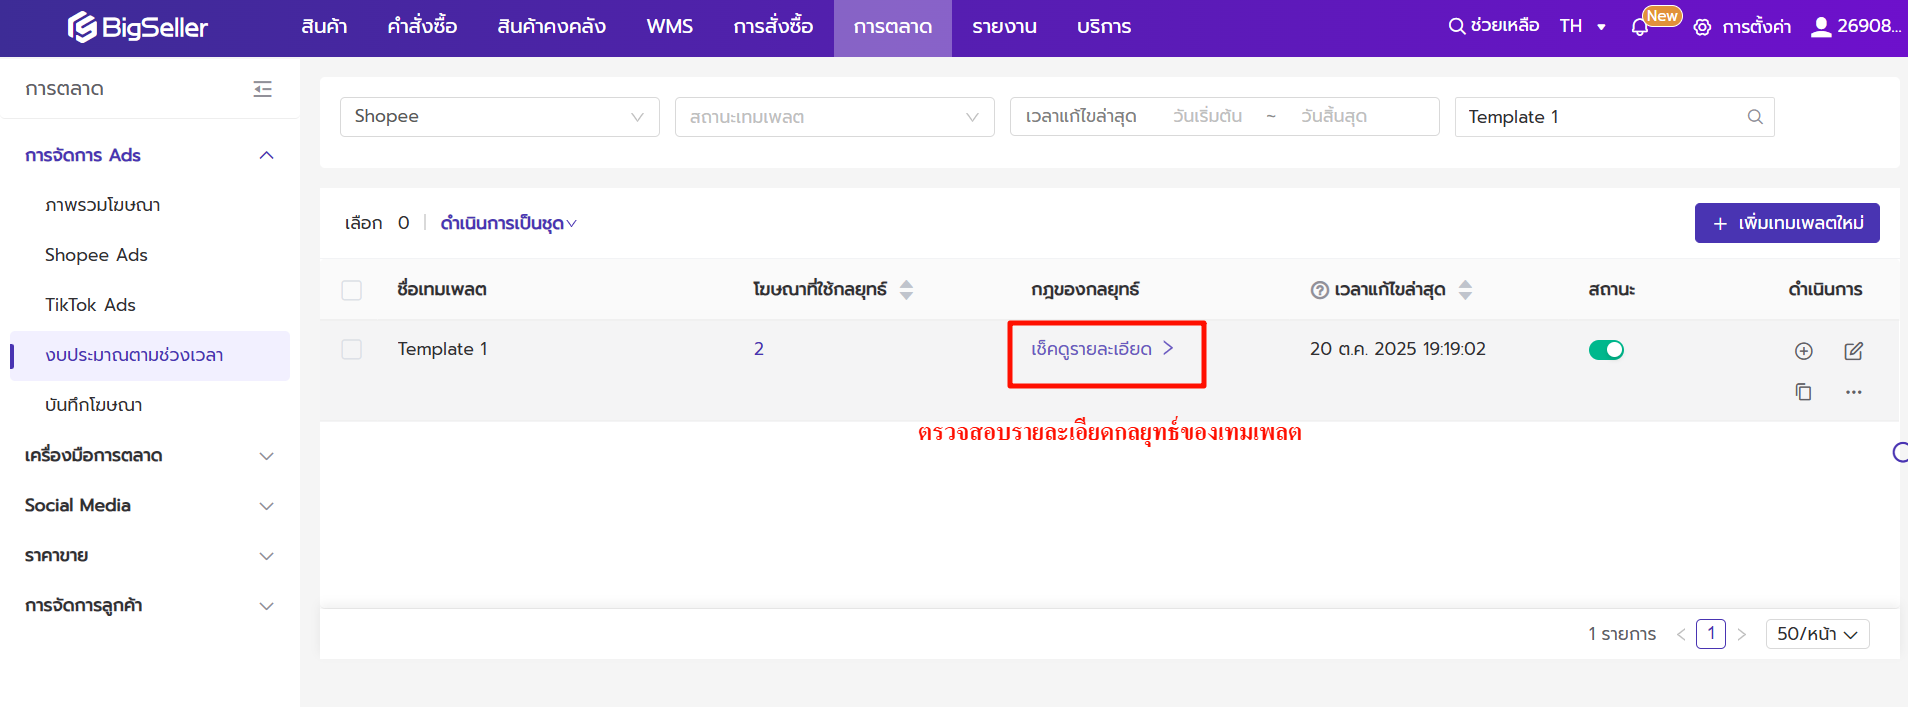Sort by โฆษณาที่ใช้กลยุทธ์ column arrows
The image size is (1908, 707).
[x=906, y=290]
